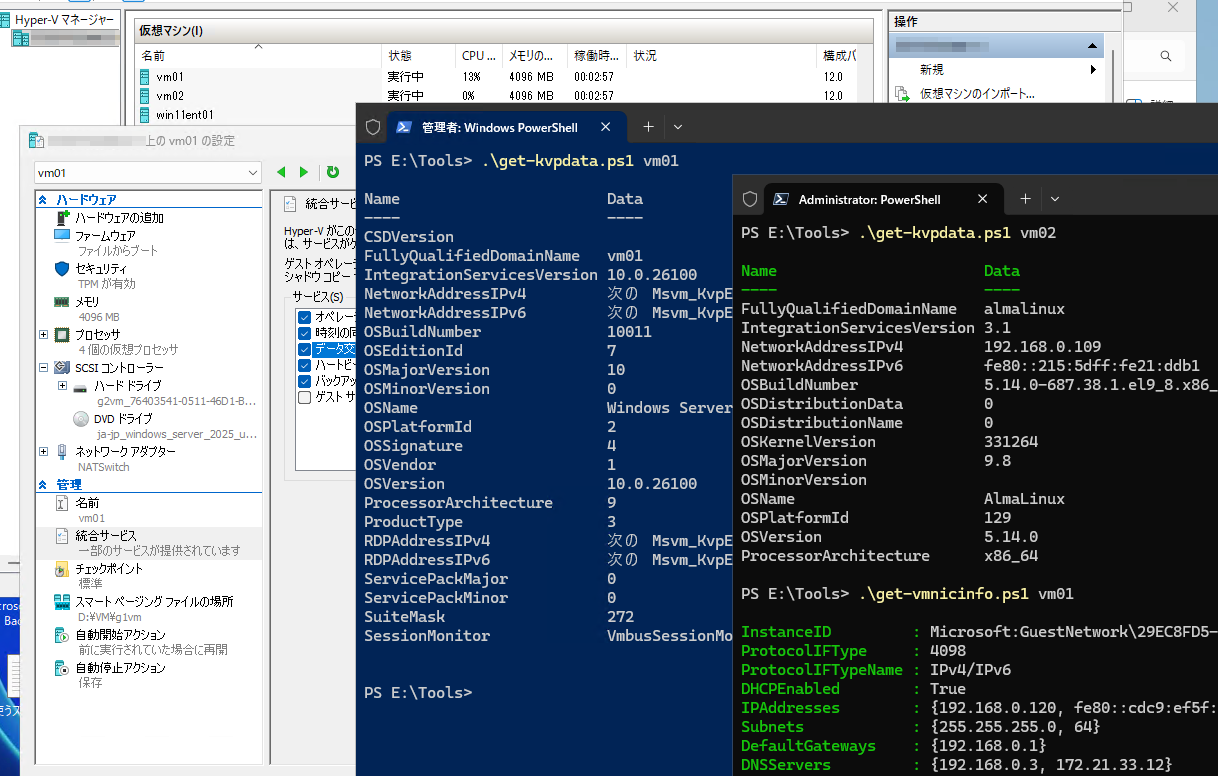Expand the Processor node

[44, 335]
